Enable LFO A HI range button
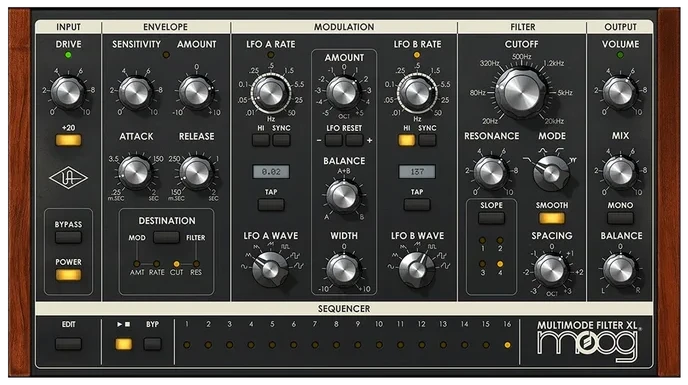The image size is (688, 385). pyautogui.click(x=261, y=140)
